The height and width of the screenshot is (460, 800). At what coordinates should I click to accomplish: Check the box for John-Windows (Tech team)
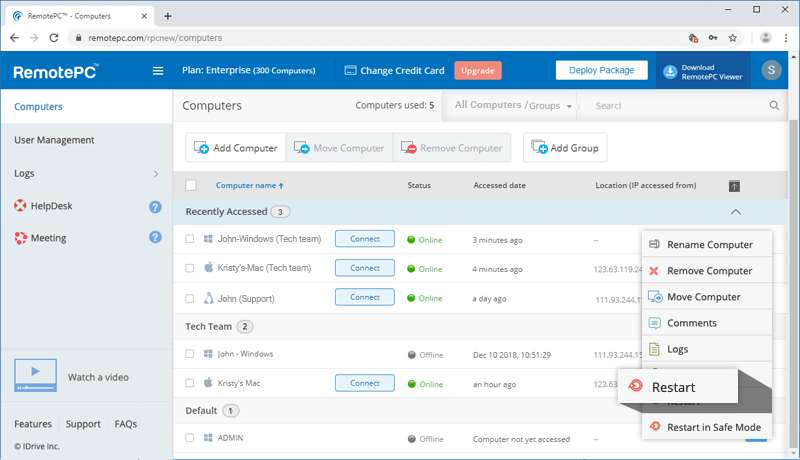pyautogui.click(x=189, y=239)
